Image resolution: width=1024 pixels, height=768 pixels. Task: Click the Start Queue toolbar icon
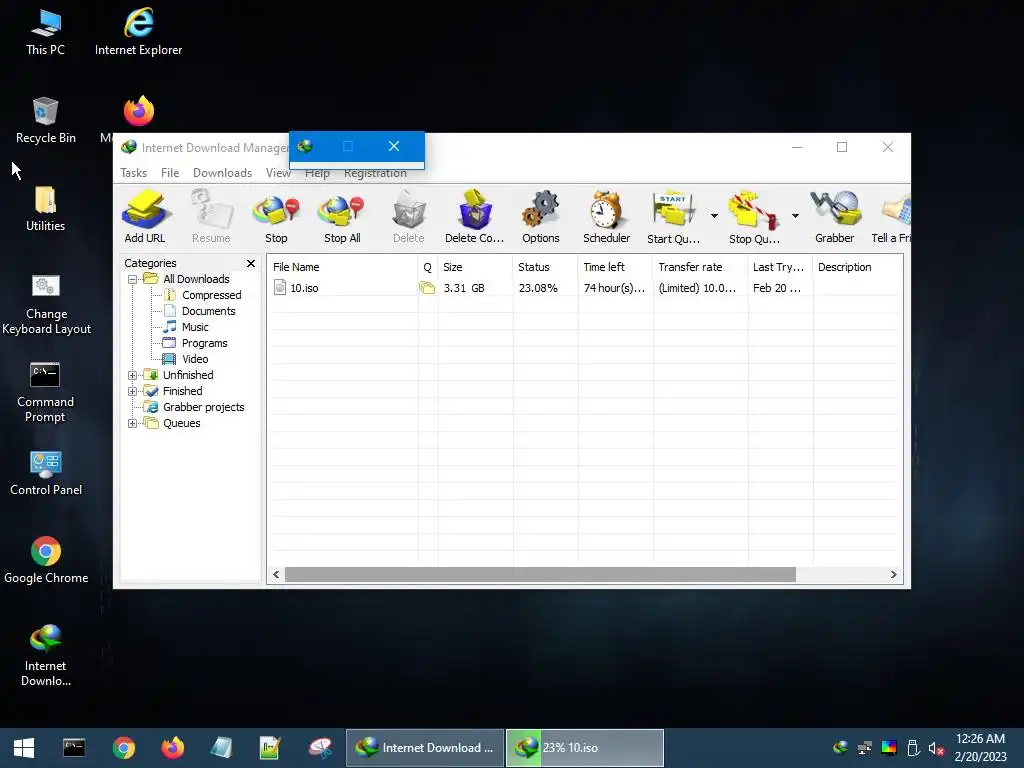point(673,217)
